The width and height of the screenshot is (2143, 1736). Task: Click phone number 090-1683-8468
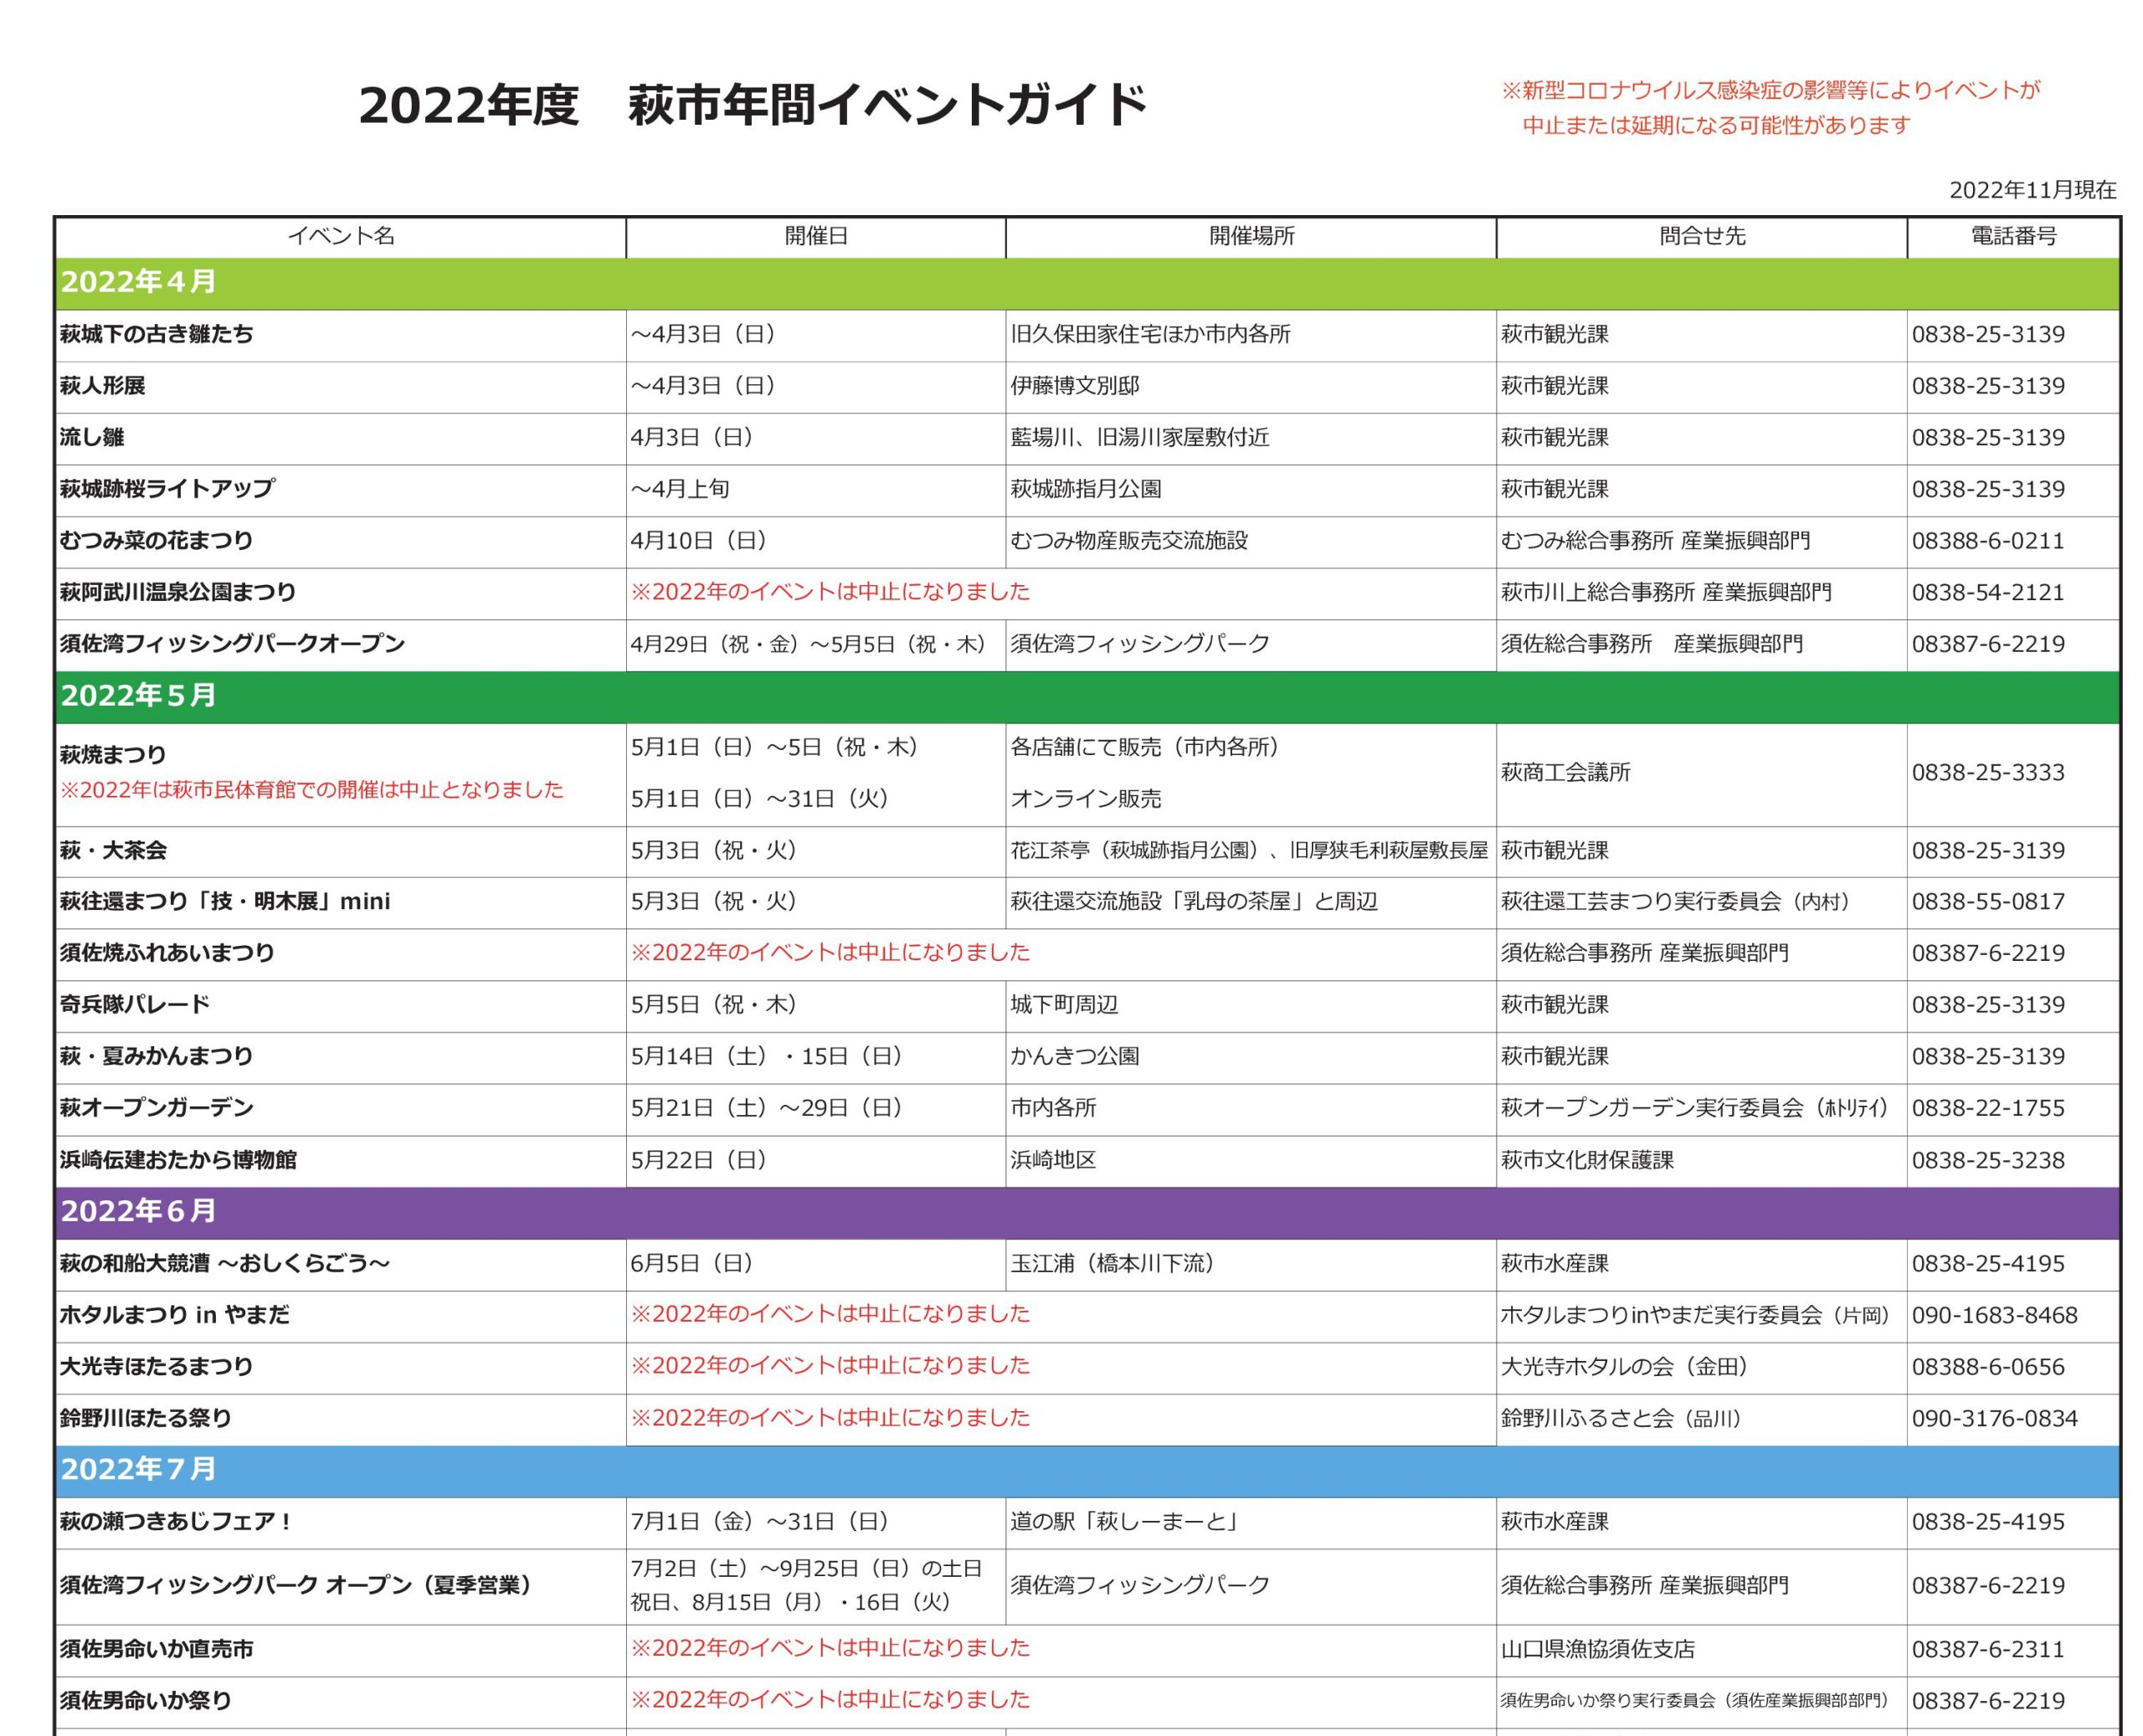tap(1995, 1315)
